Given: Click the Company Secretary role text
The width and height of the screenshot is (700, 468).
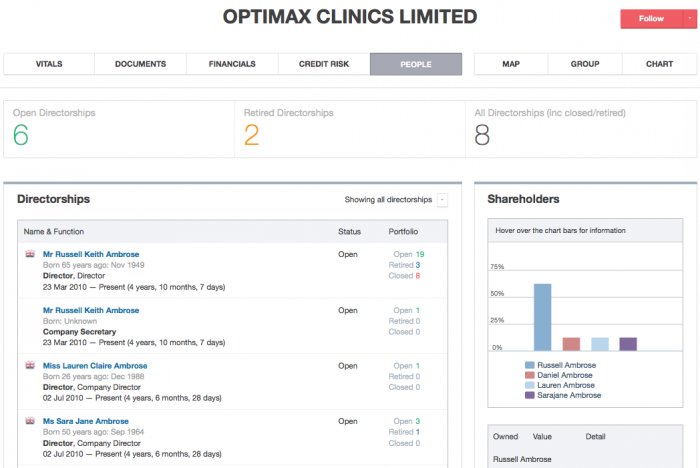Looking at the screenshot, I should pos(79,332).
